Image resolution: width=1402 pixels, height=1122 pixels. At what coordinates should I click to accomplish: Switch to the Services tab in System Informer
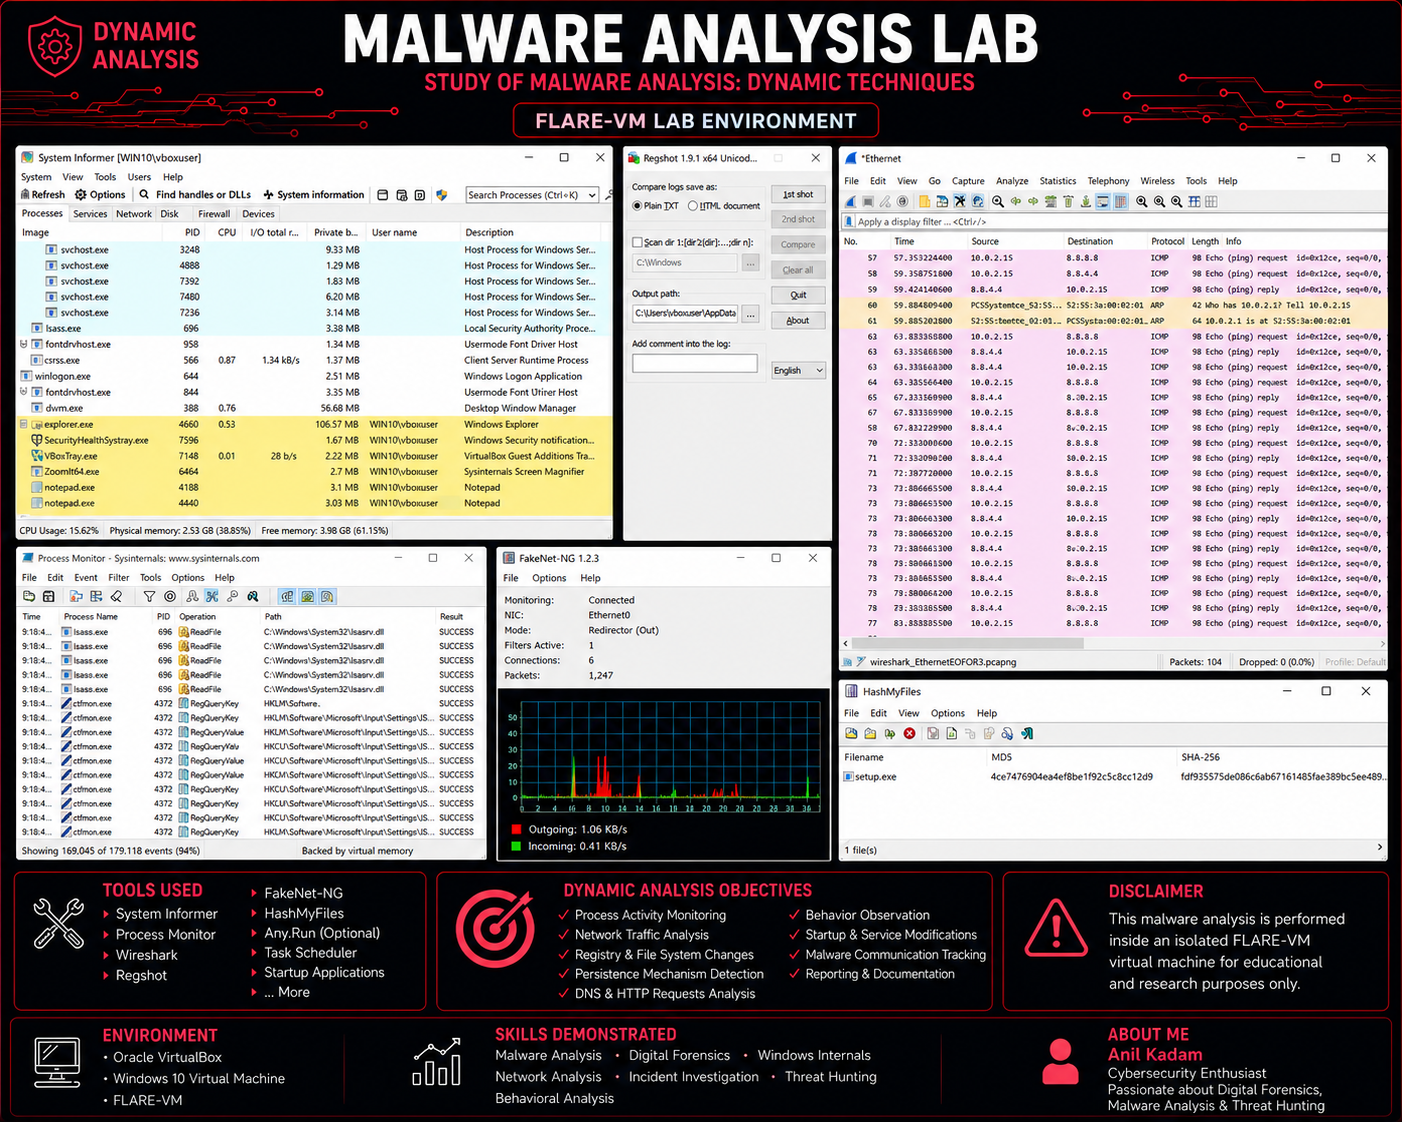click(90, 214)
